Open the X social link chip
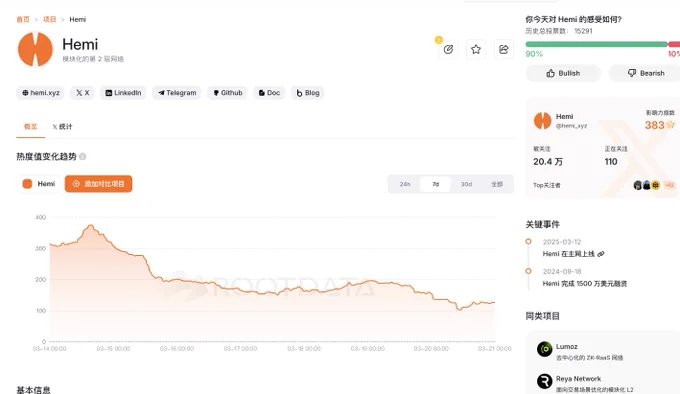The height and width of the screenshot is (394, 680). (82, 93)
